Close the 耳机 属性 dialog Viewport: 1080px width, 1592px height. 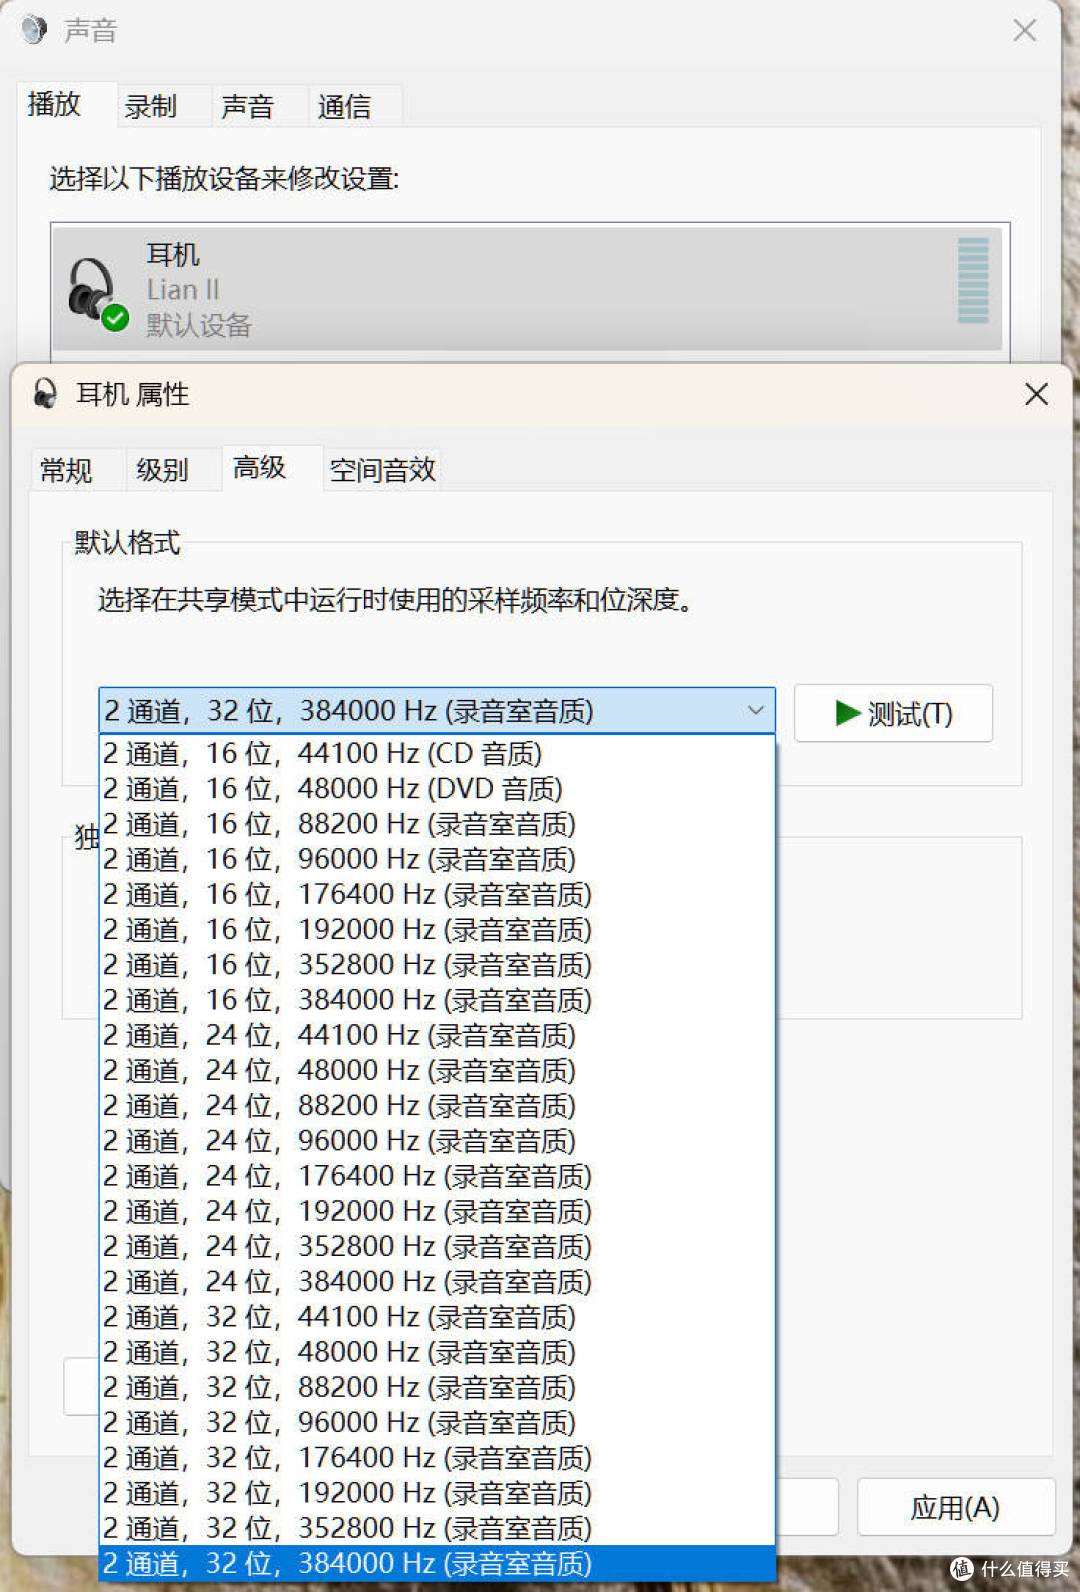click(x=1036, y=394)
